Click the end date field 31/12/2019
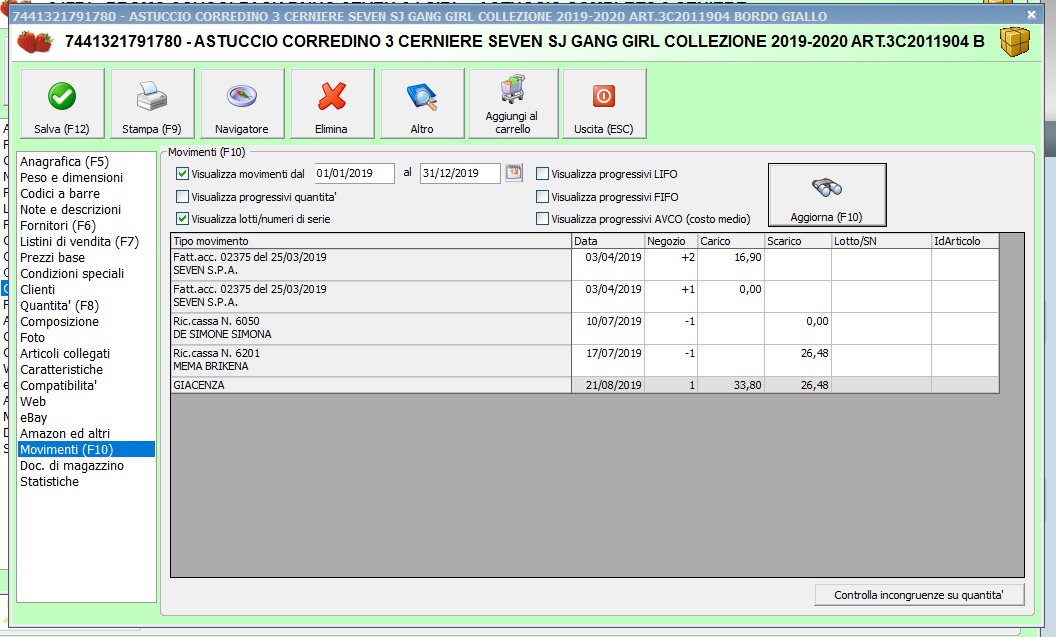 [460, 174]
